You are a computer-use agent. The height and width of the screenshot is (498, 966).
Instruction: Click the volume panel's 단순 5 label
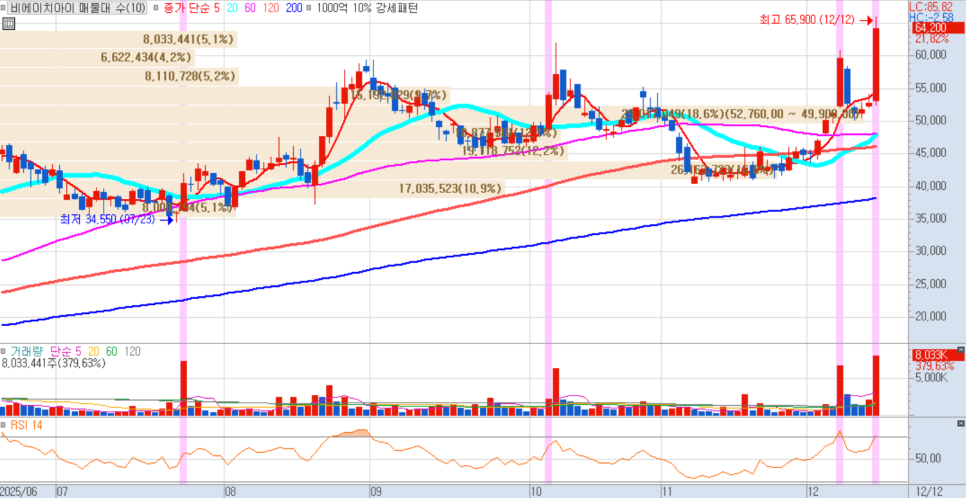[x=66, y=351]
